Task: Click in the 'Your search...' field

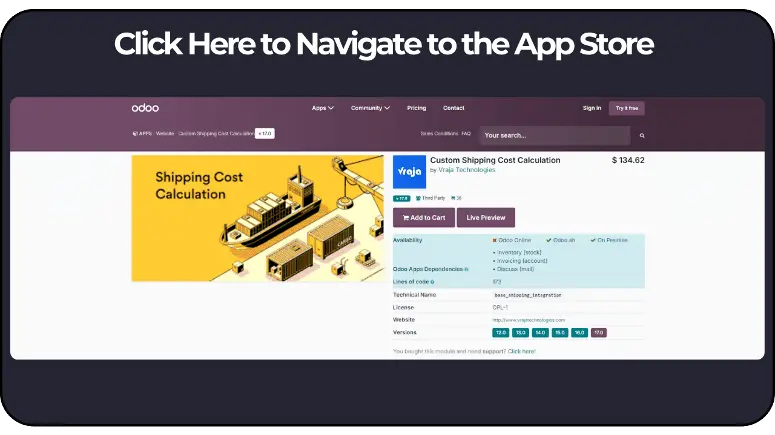Action: point(554,135)
